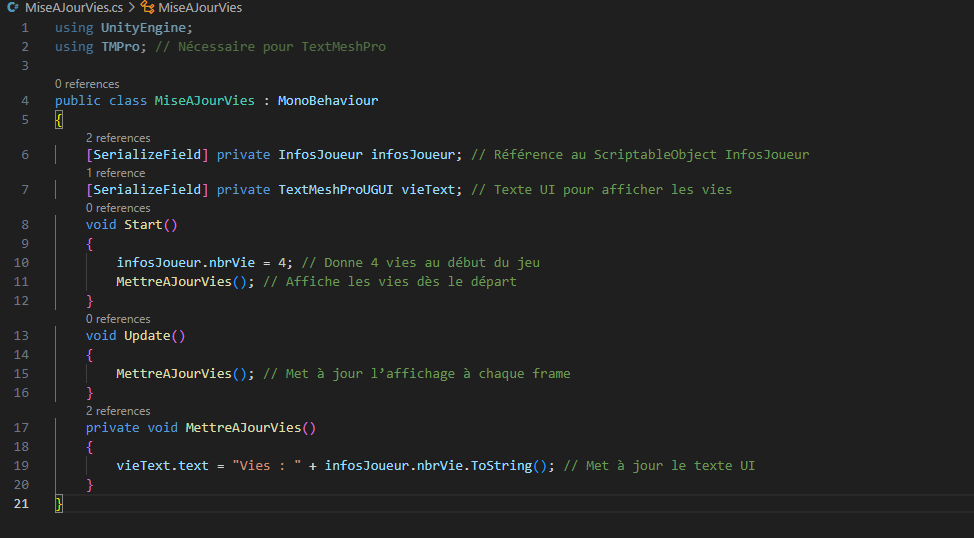Click line number 4 in gutter
Viewport: 974px width, 538px height.
pos(25,101)
